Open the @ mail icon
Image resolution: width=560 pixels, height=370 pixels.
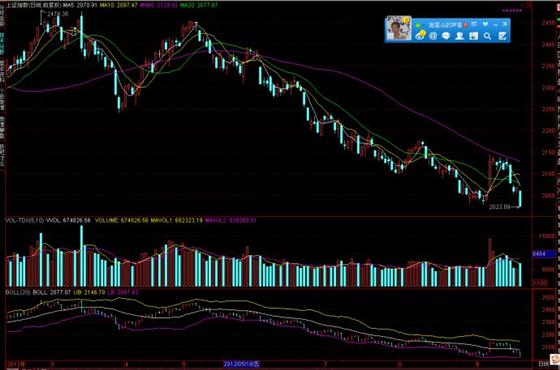433,36
